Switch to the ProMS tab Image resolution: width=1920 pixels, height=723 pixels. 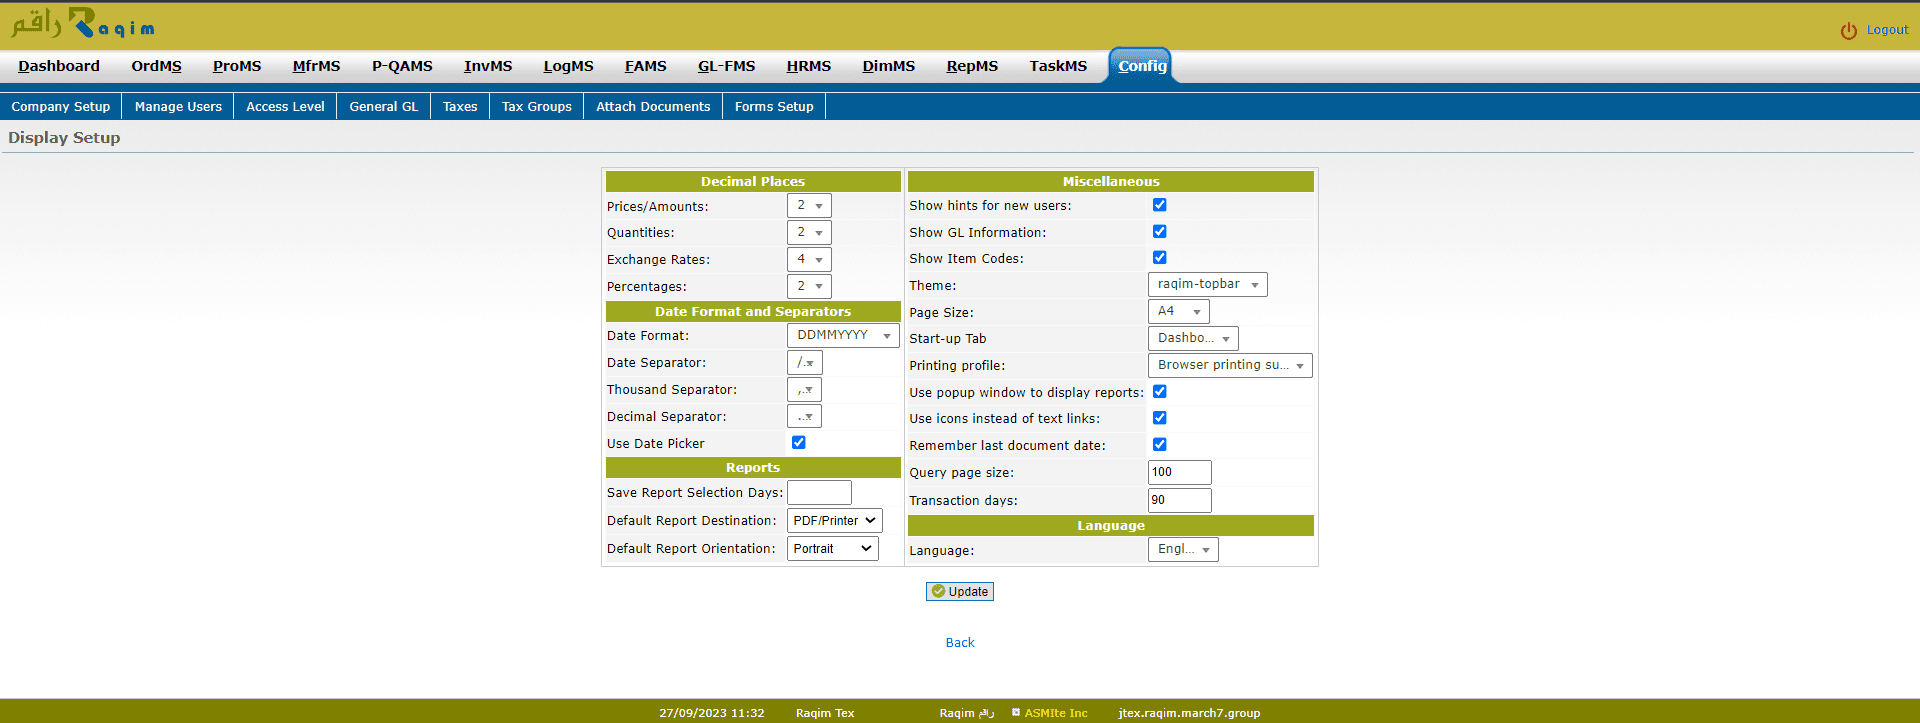(x=237, y=66)
